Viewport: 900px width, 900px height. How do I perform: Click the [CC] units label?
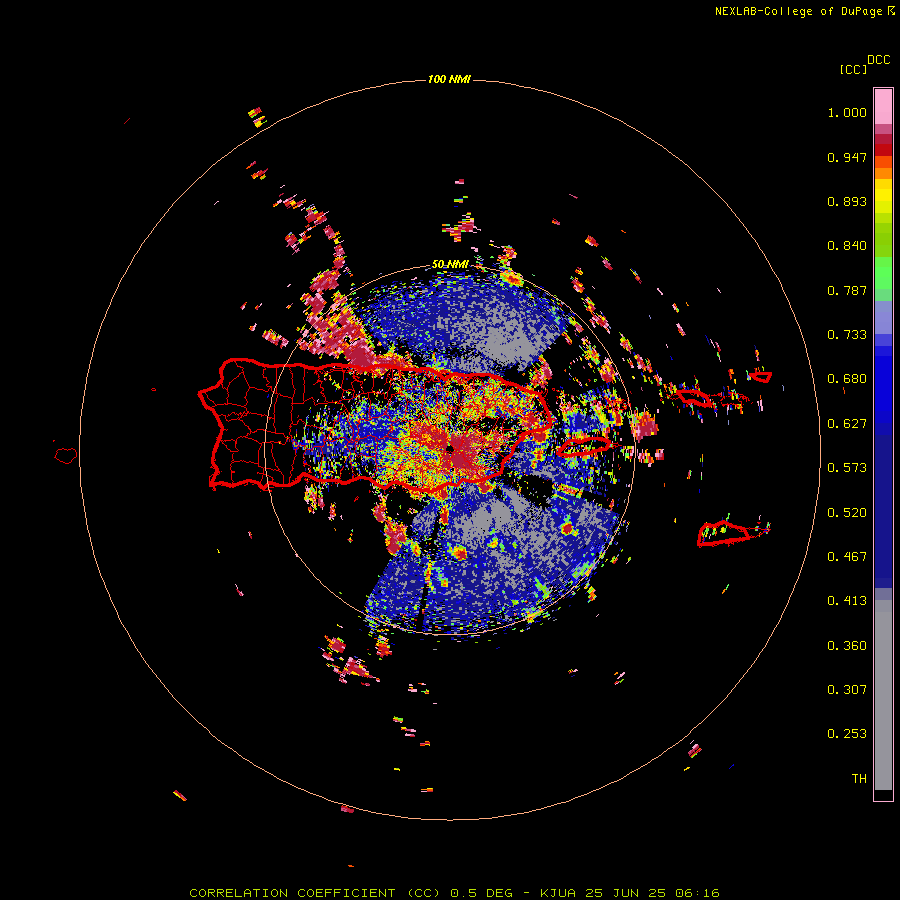pos(854,69)
